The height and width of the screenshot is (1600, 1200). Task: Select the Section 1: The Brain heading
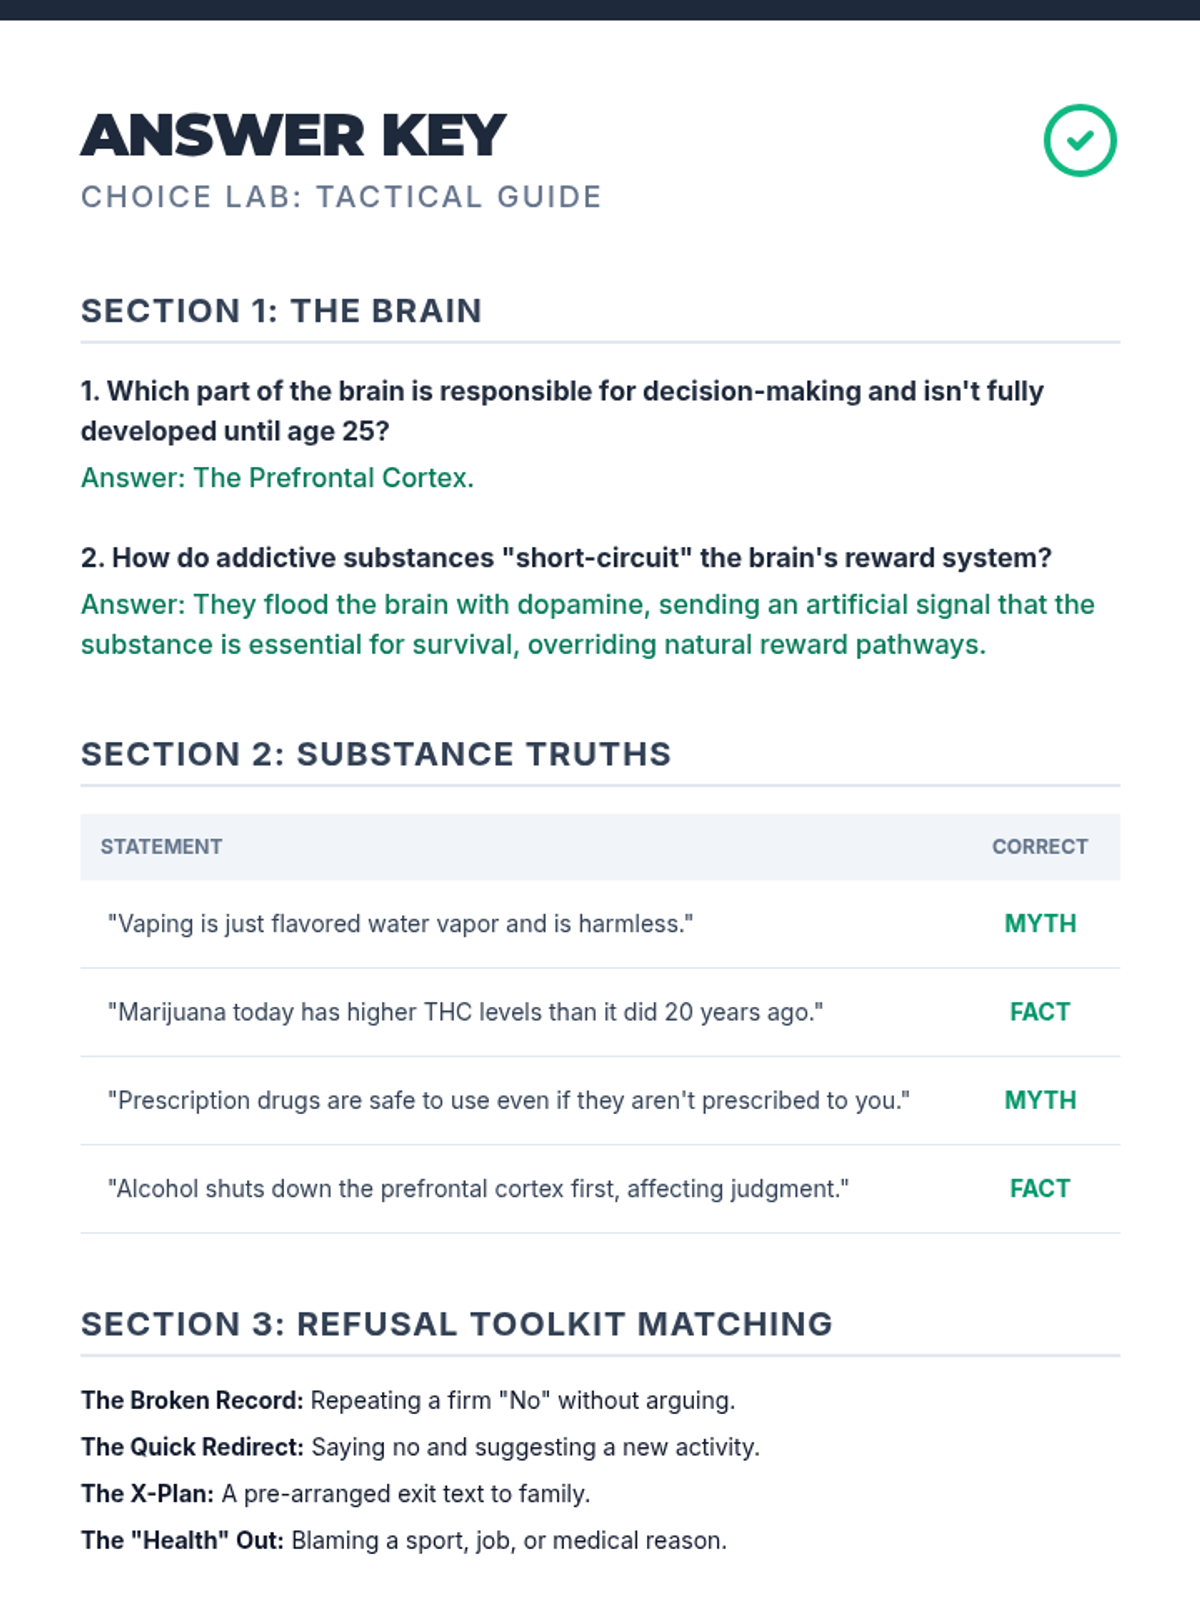coord(281,311)
